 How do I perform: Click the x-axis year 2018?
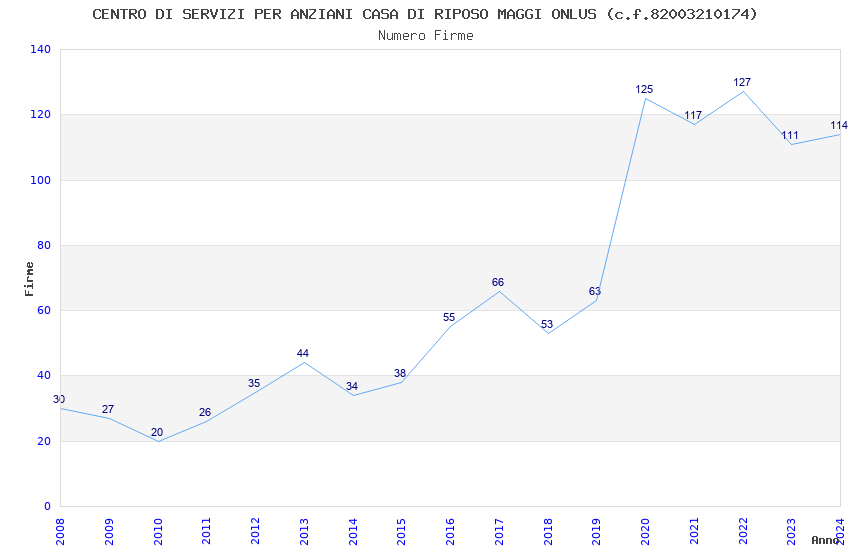(x=548, y=531)
